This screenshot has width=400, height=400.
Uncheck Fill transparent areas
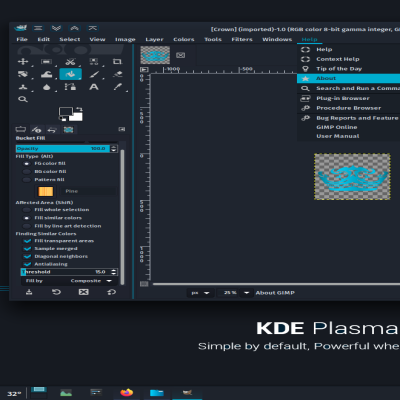click(x=27, y=241)
